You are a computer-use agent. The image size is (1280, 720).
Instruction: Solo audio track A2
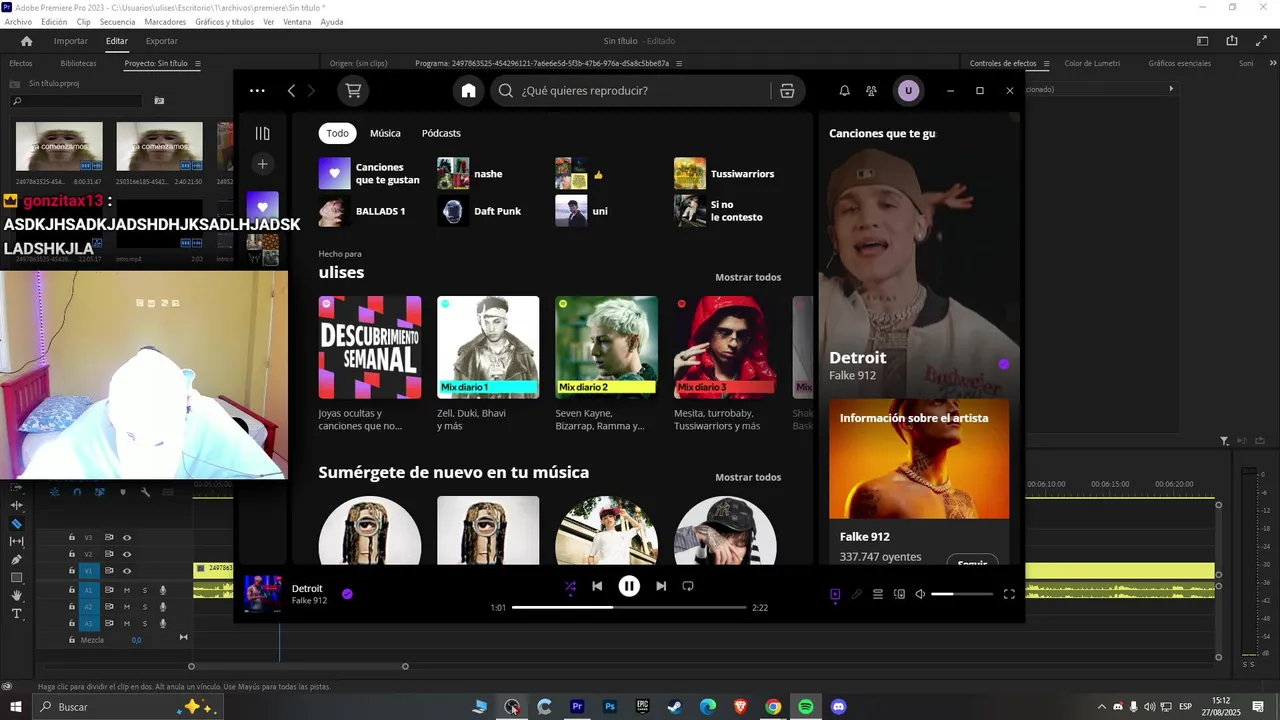point(144,607)
